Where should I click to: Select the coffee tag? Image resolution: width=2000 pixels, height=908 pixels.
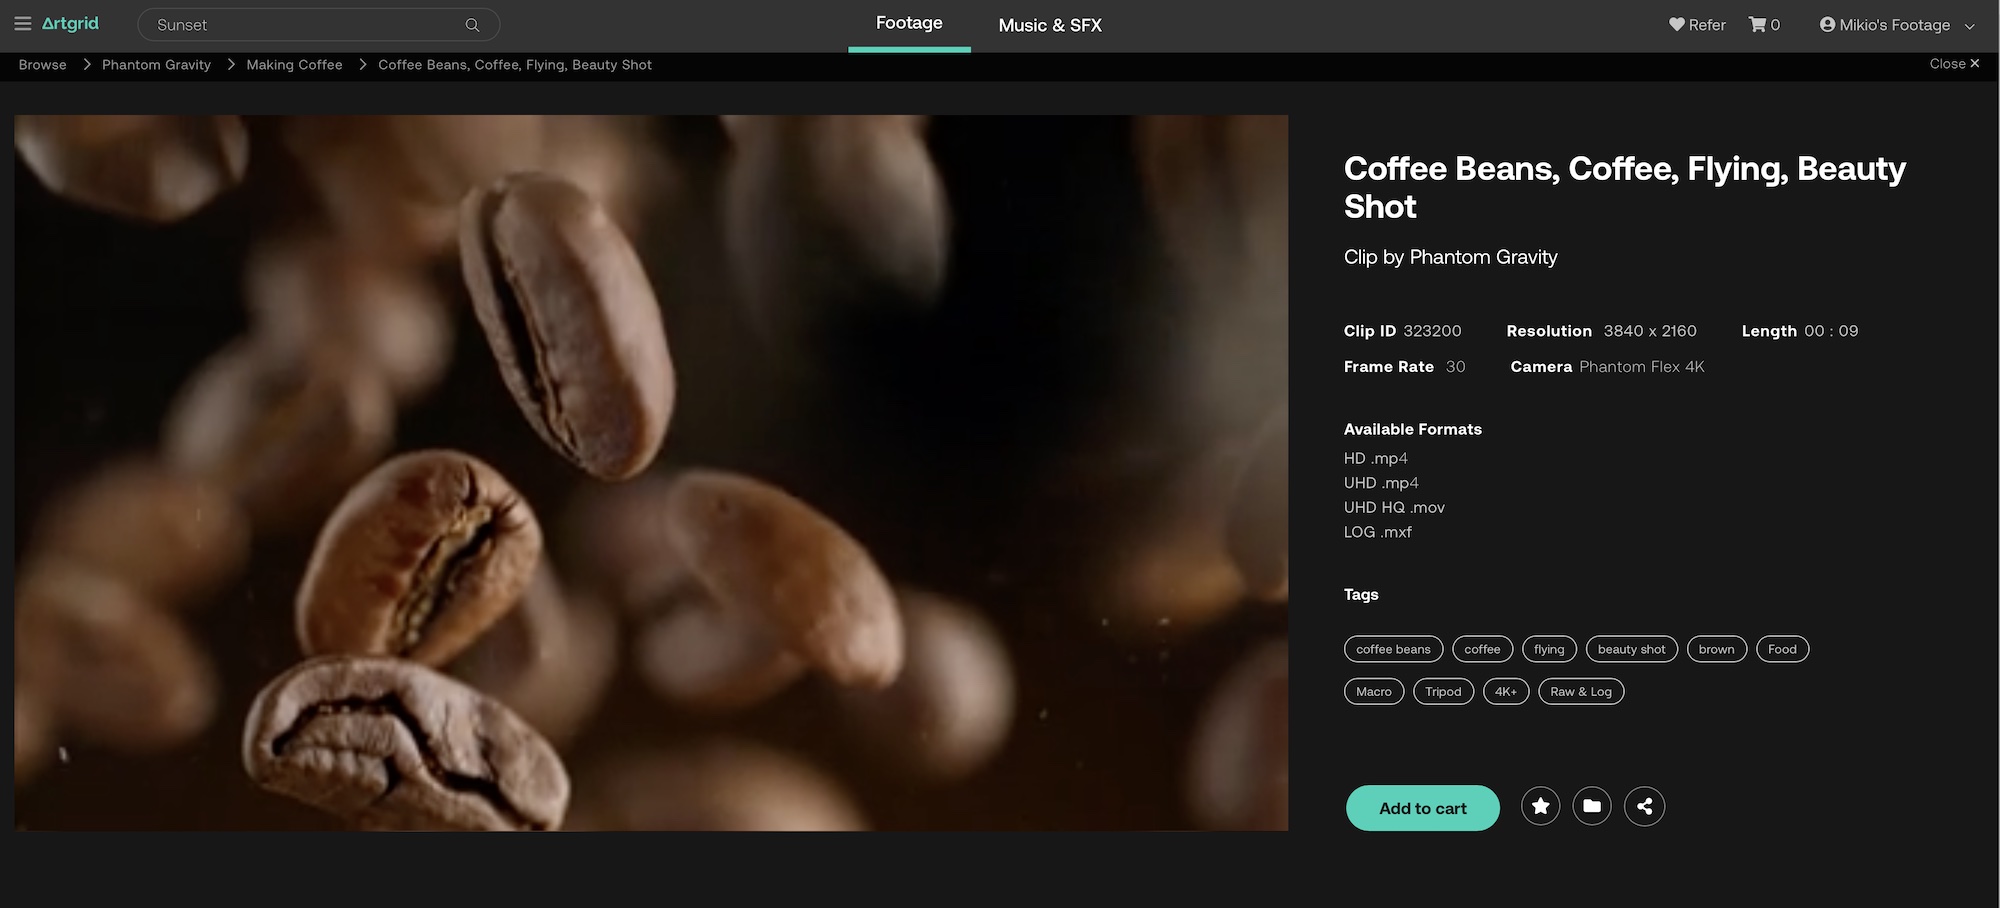pyautogui.click(x=1482, y=649)
